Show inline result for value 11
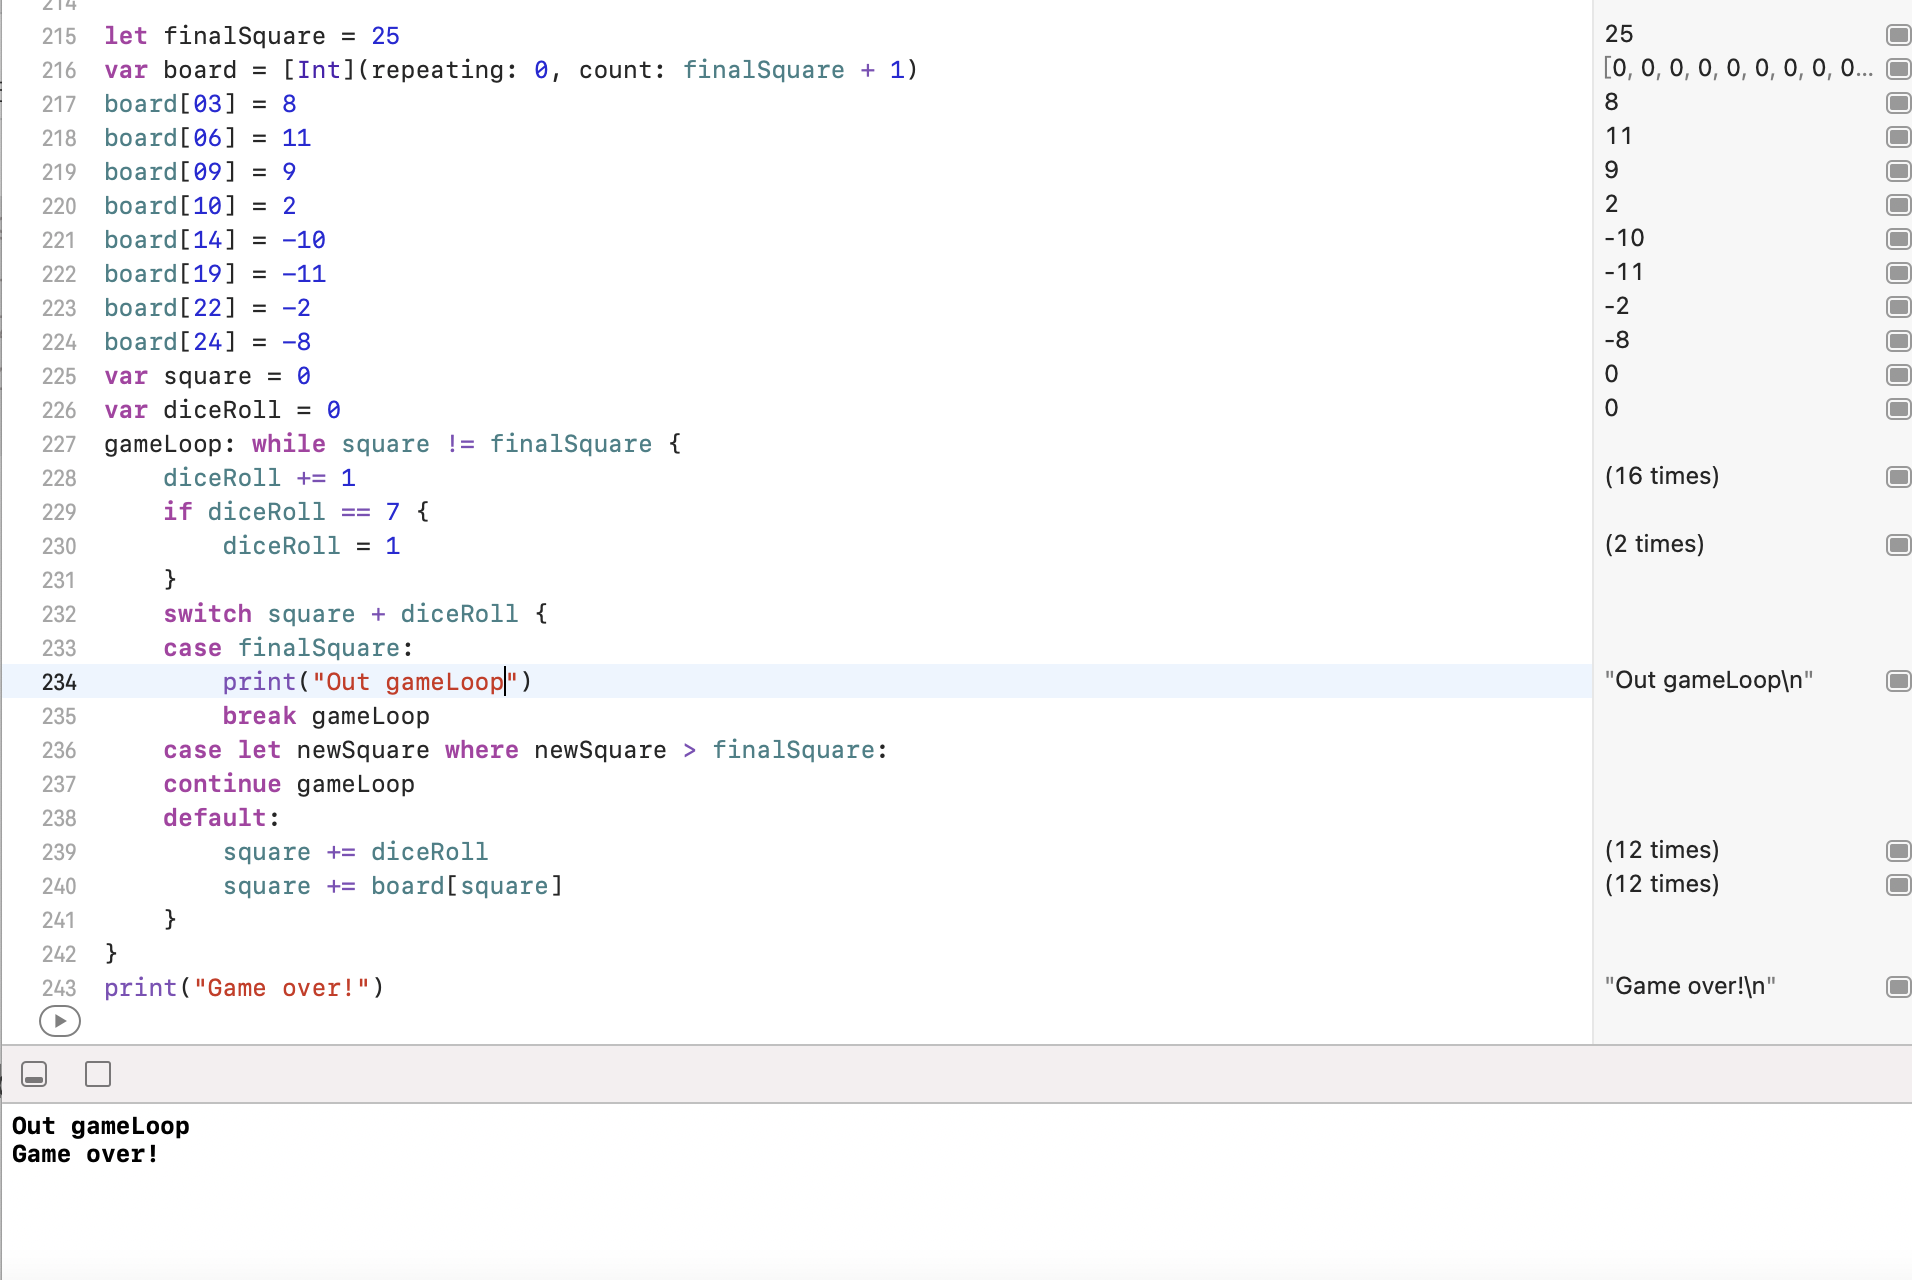 click(1898, 137)
